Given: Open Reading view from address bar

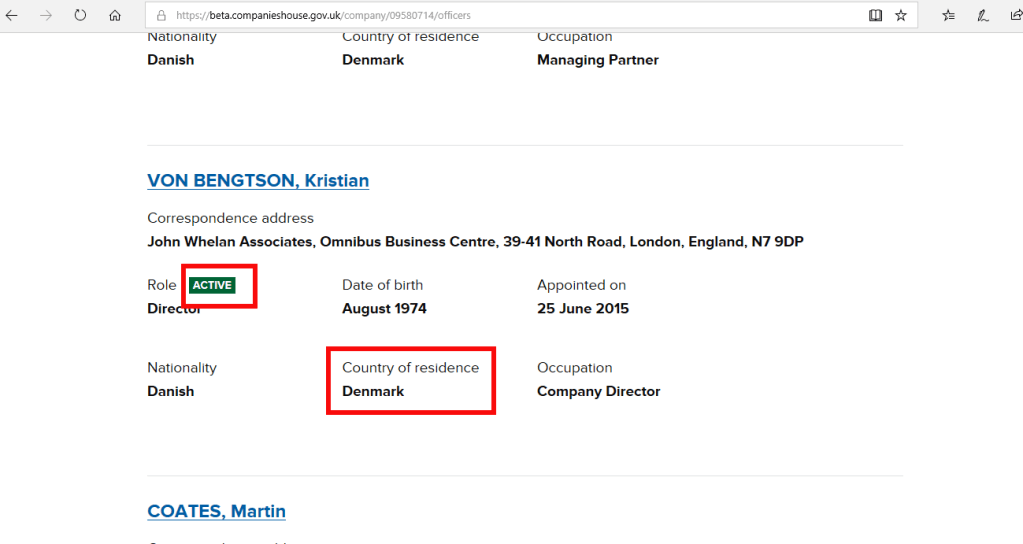Looking at the screenshot, I should [876, 16].
